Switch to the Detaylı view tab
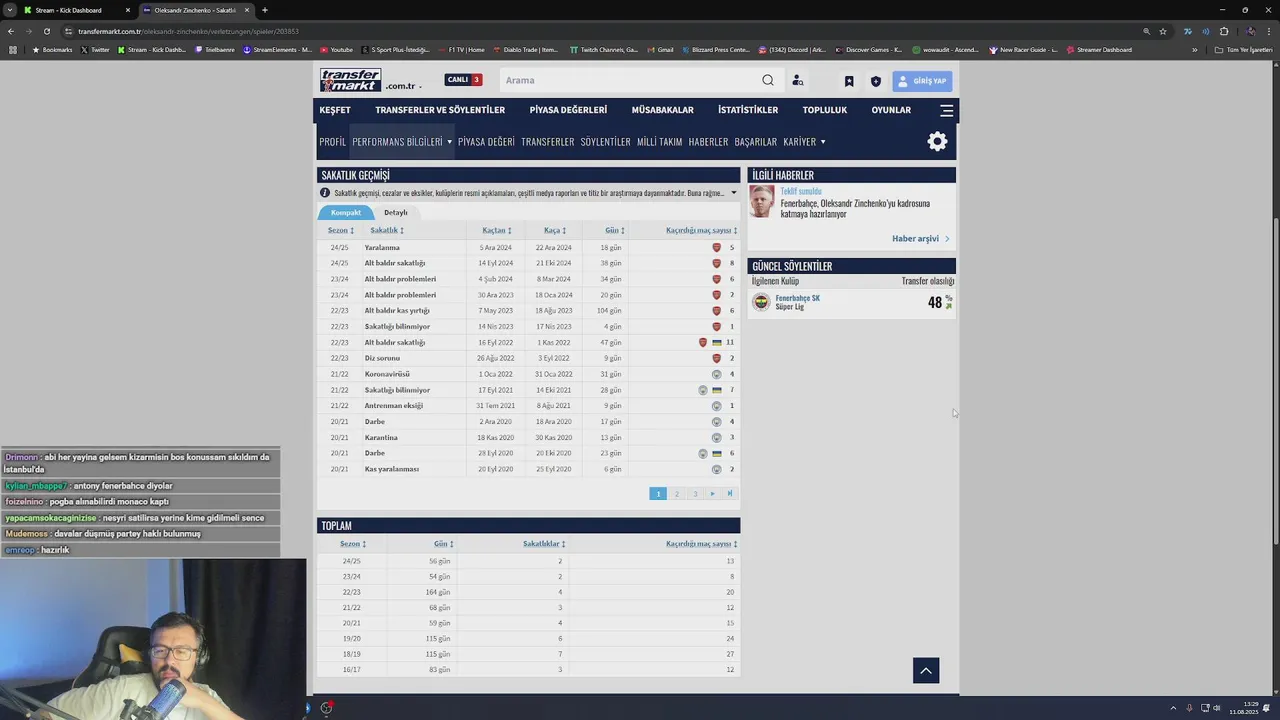 coord(396,212)
